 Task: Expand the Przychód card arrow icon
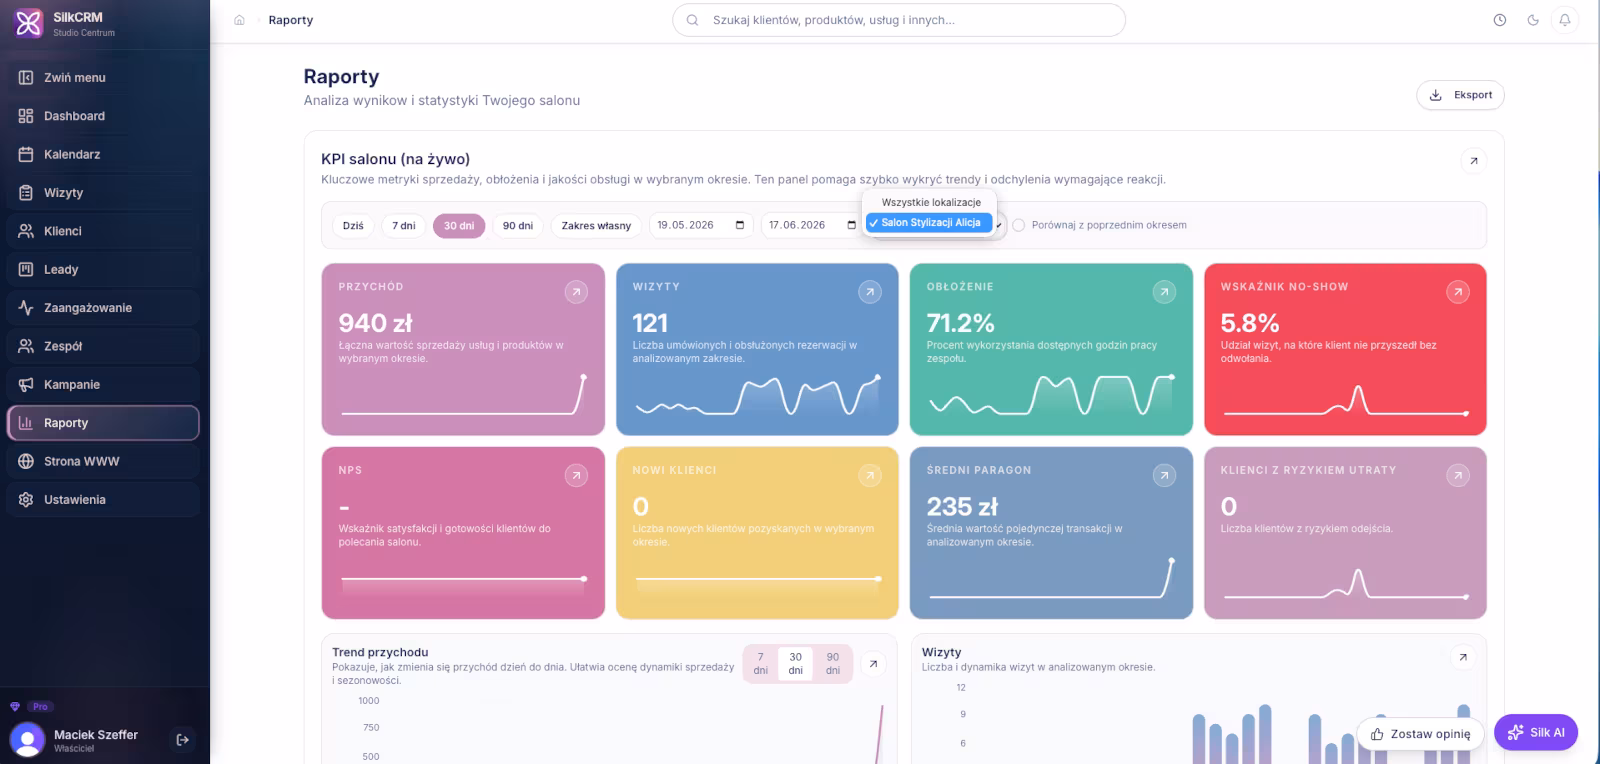(x=576, y=292)
